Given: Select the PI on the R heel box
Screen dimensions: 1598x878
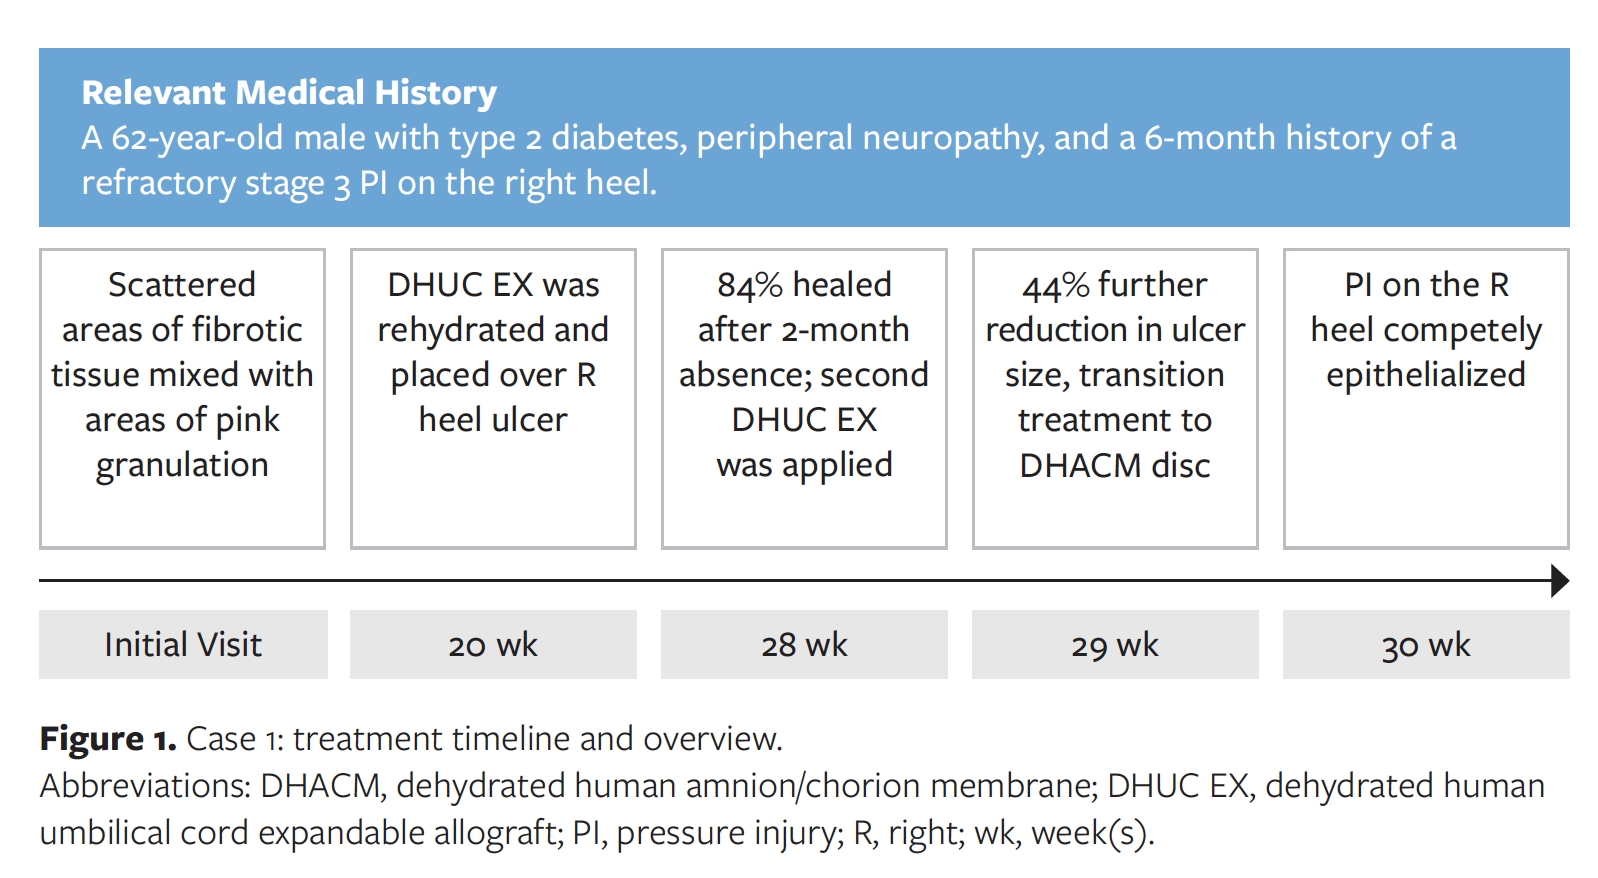Looking at the screenshot, I should click(1426, 398).
